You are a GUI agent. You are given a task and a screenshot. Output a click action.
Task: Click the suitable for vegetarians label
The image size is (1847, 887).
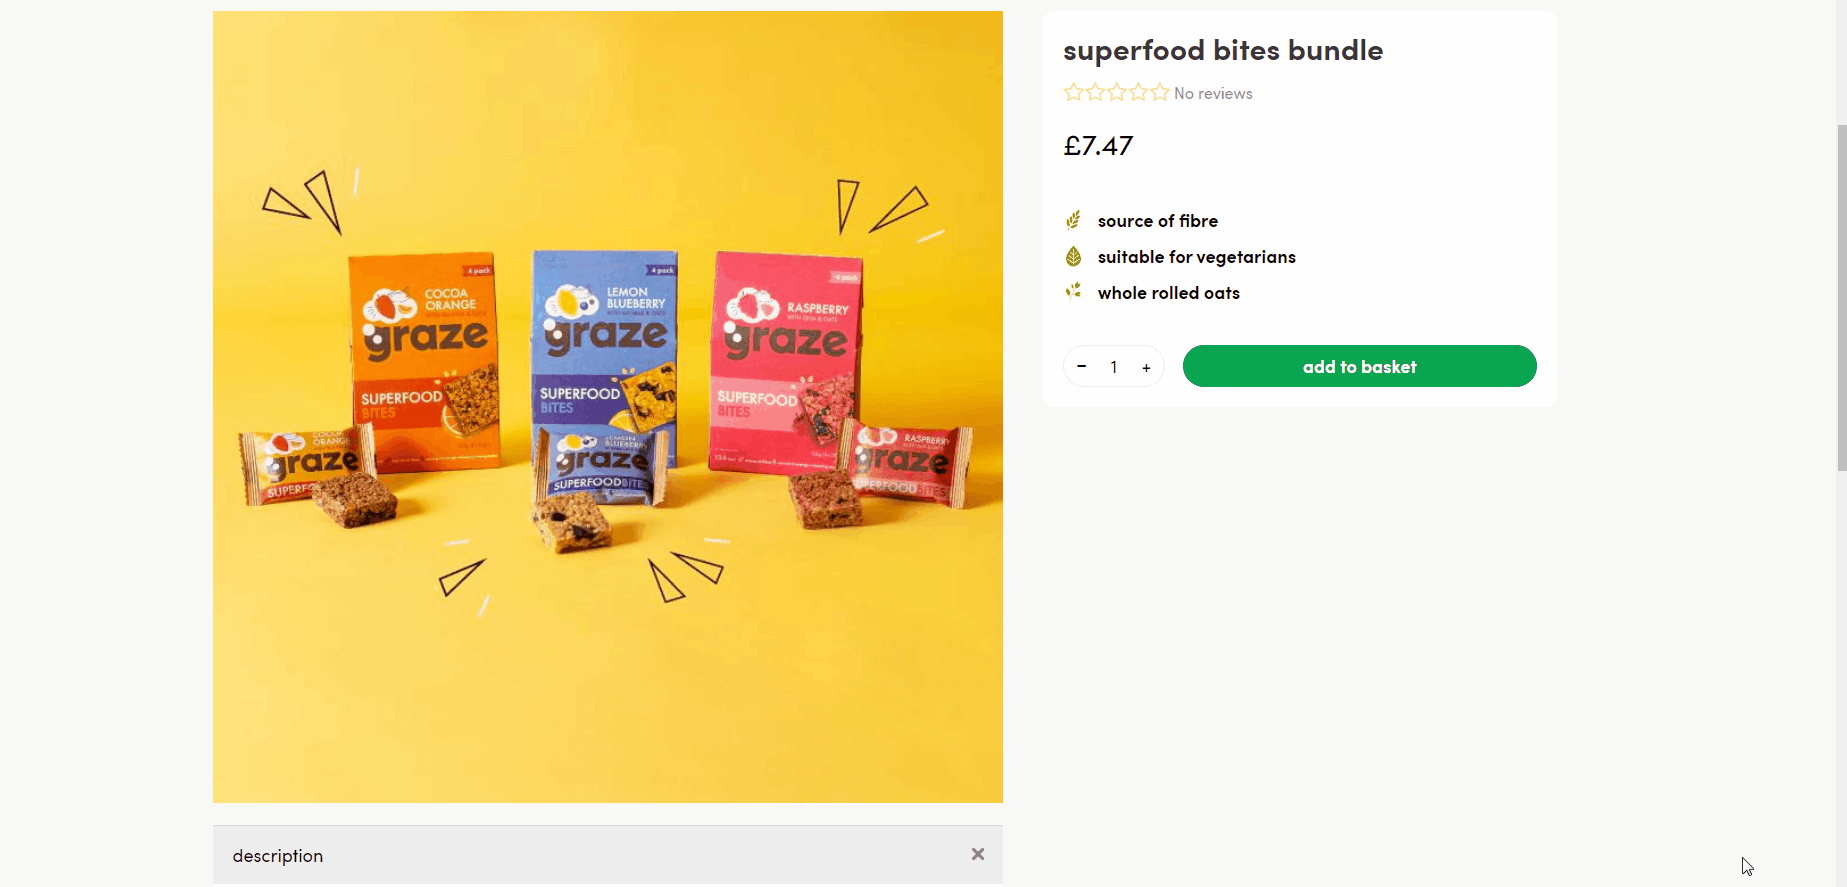1196,257
